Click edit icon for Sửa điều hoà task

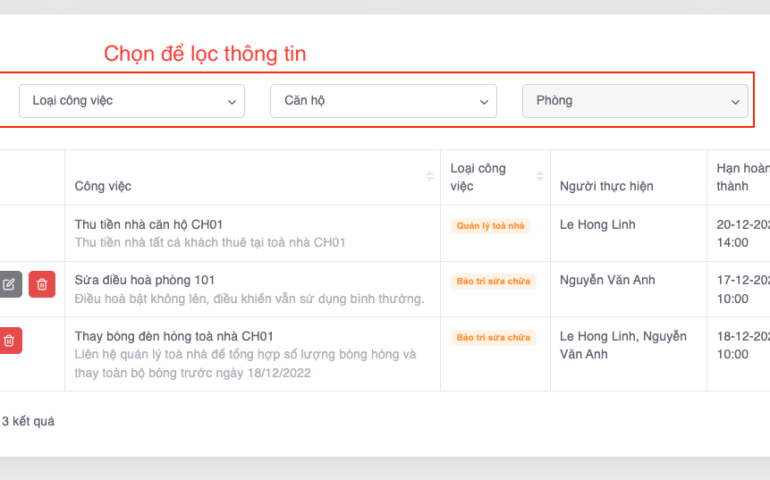9,284
